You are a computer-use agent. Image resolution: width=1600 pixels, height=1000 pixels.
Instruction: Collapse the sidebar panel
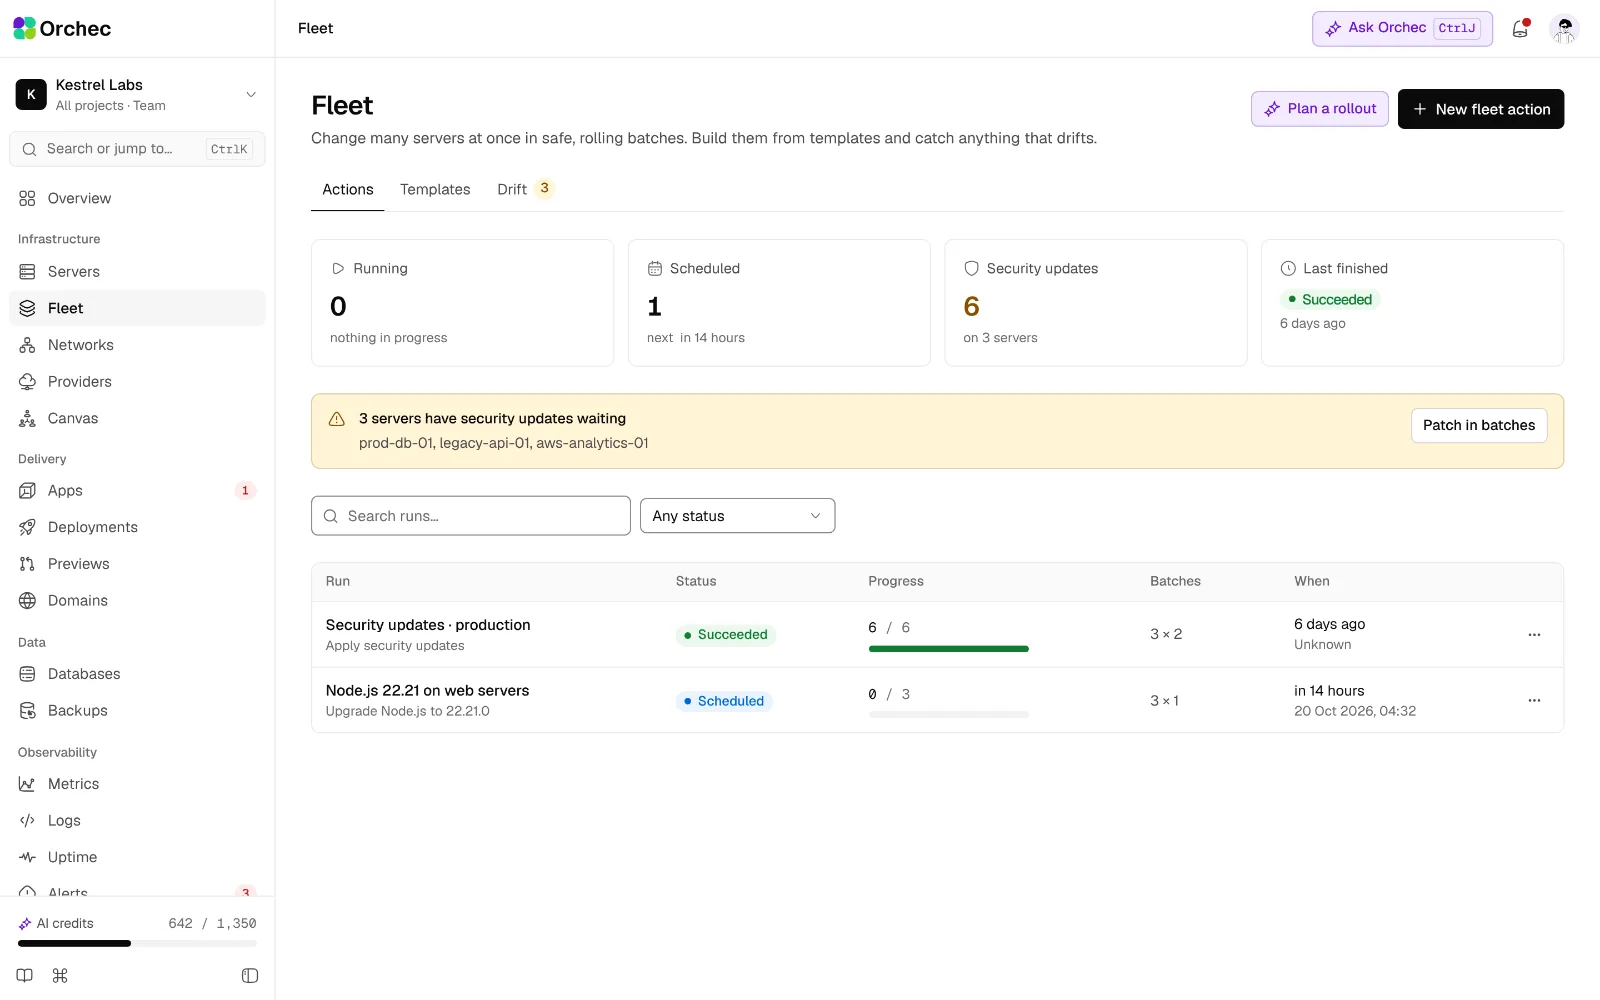click(x=250, y=976)
